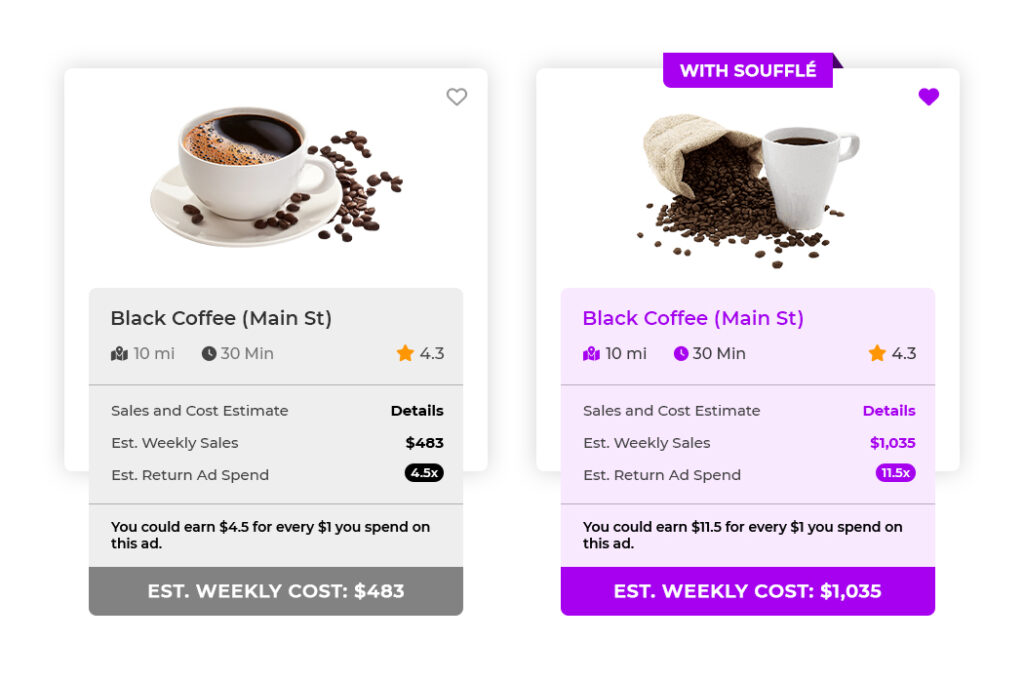Open coffee bean sack image
The image size is (1024, 683).
[x=748, y=191]
